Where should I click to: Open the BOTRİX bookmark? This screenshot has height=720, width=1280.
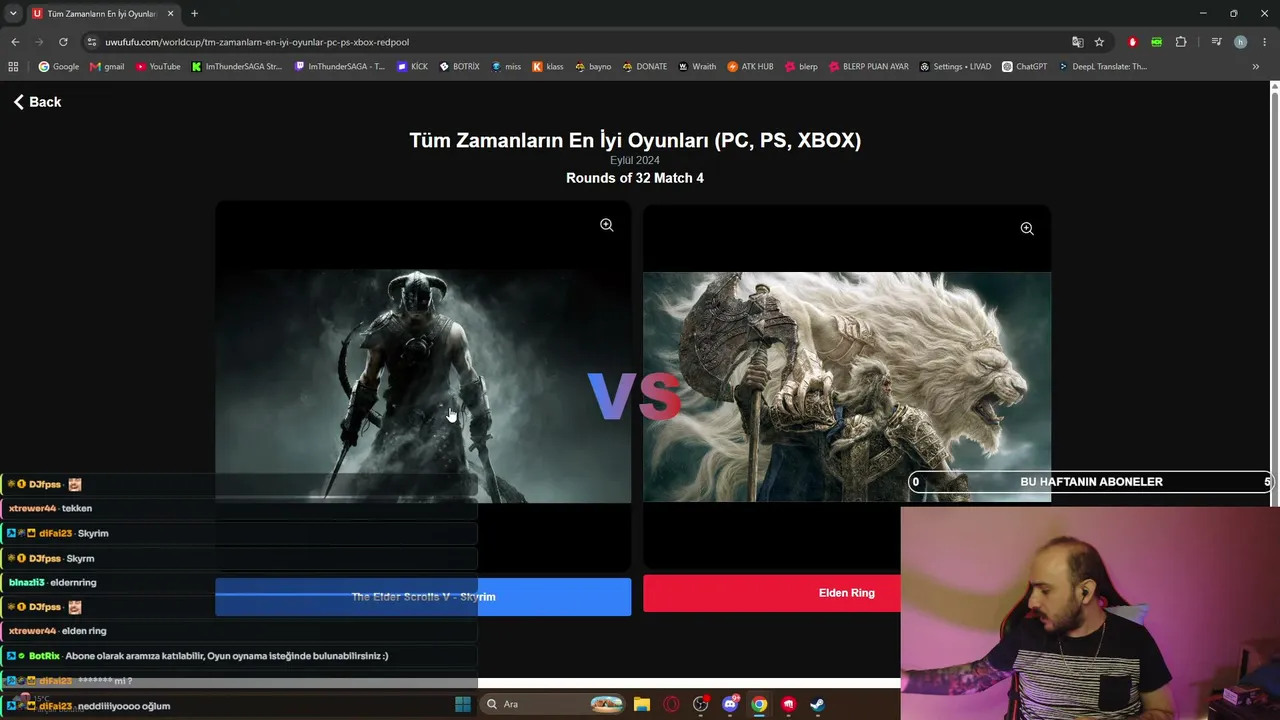point(459,67)
